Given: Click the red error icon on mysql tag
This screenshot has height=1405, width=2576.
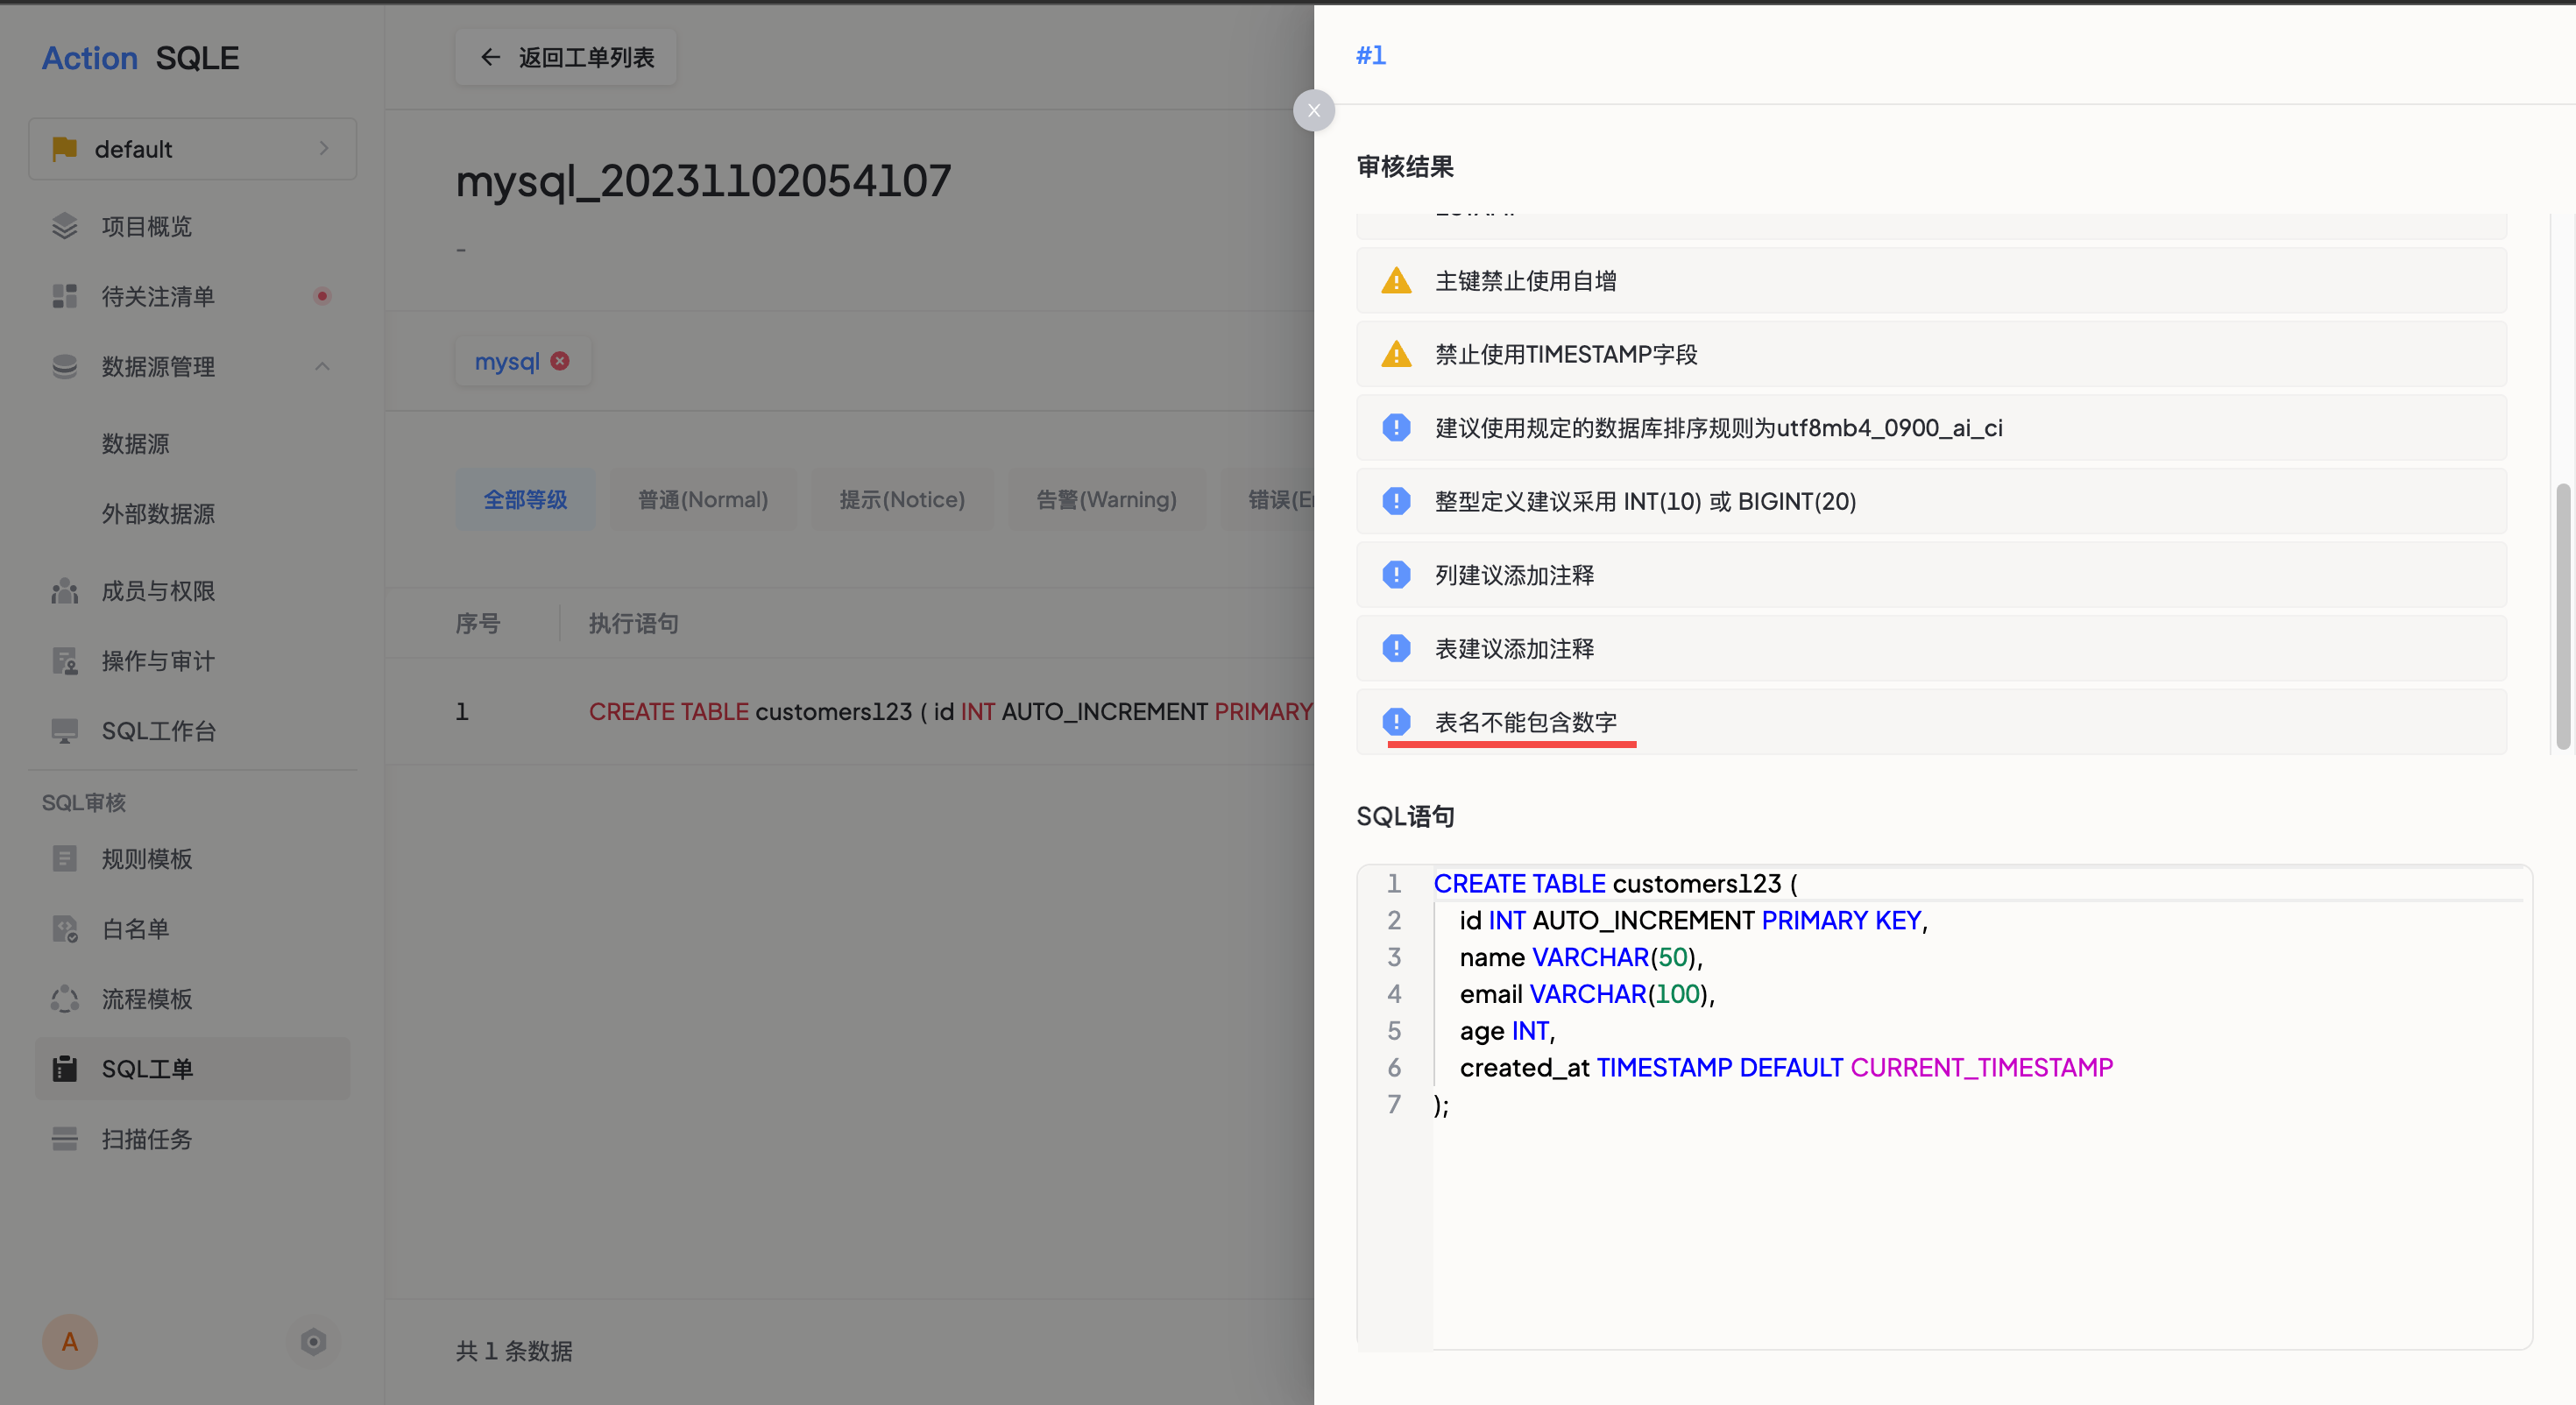Looking at the screenshot, I should coord(560,361).
